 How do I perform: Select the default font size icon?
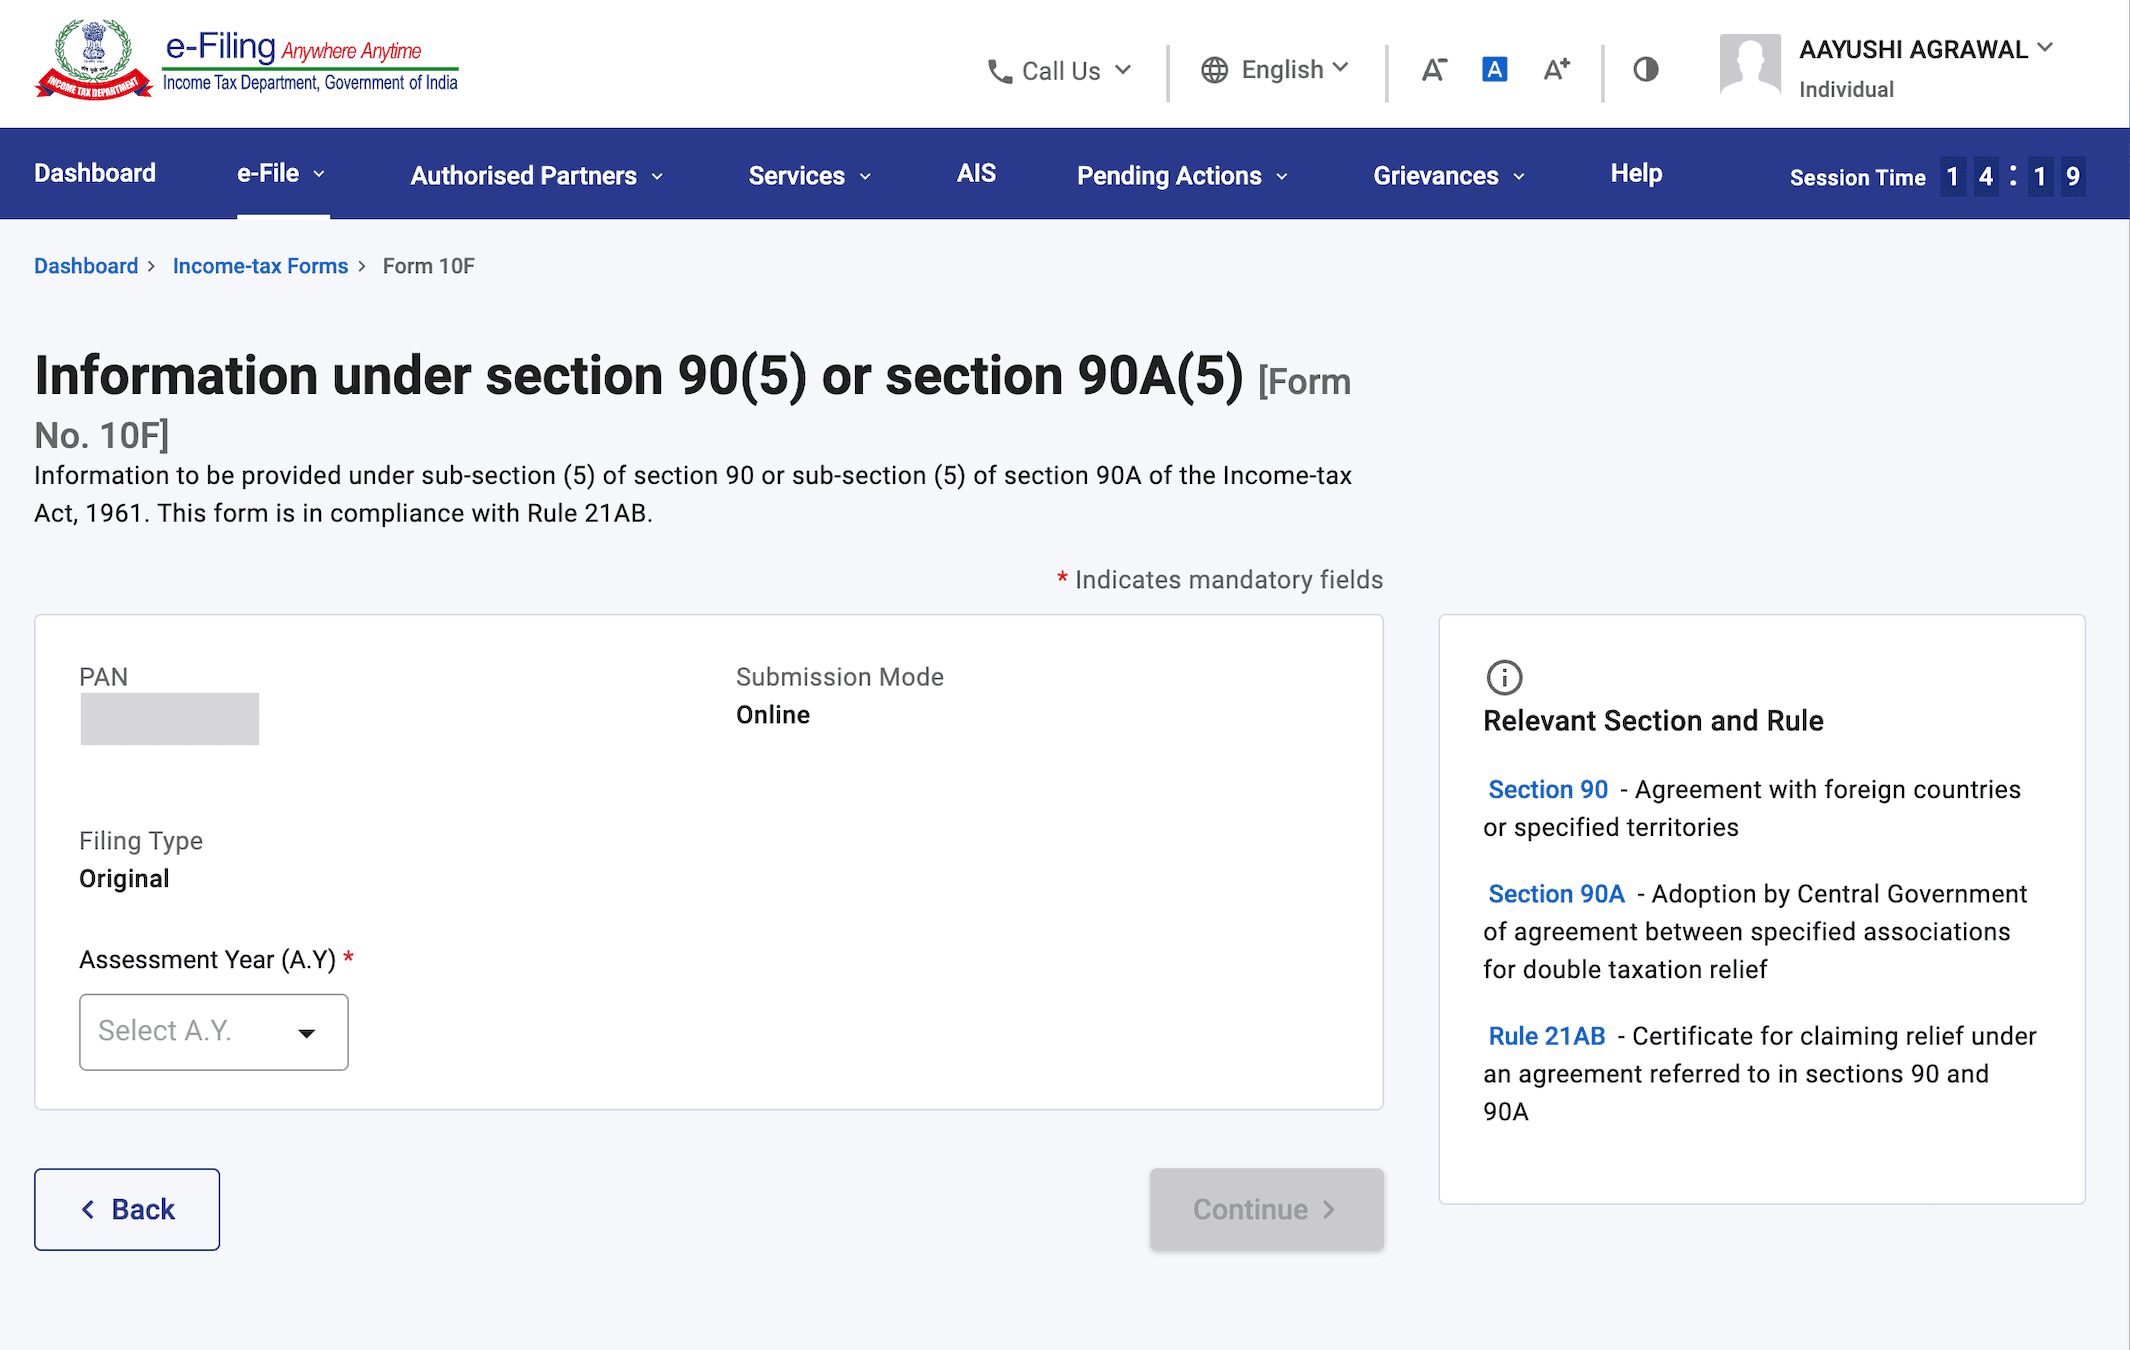click(1494, 70)
